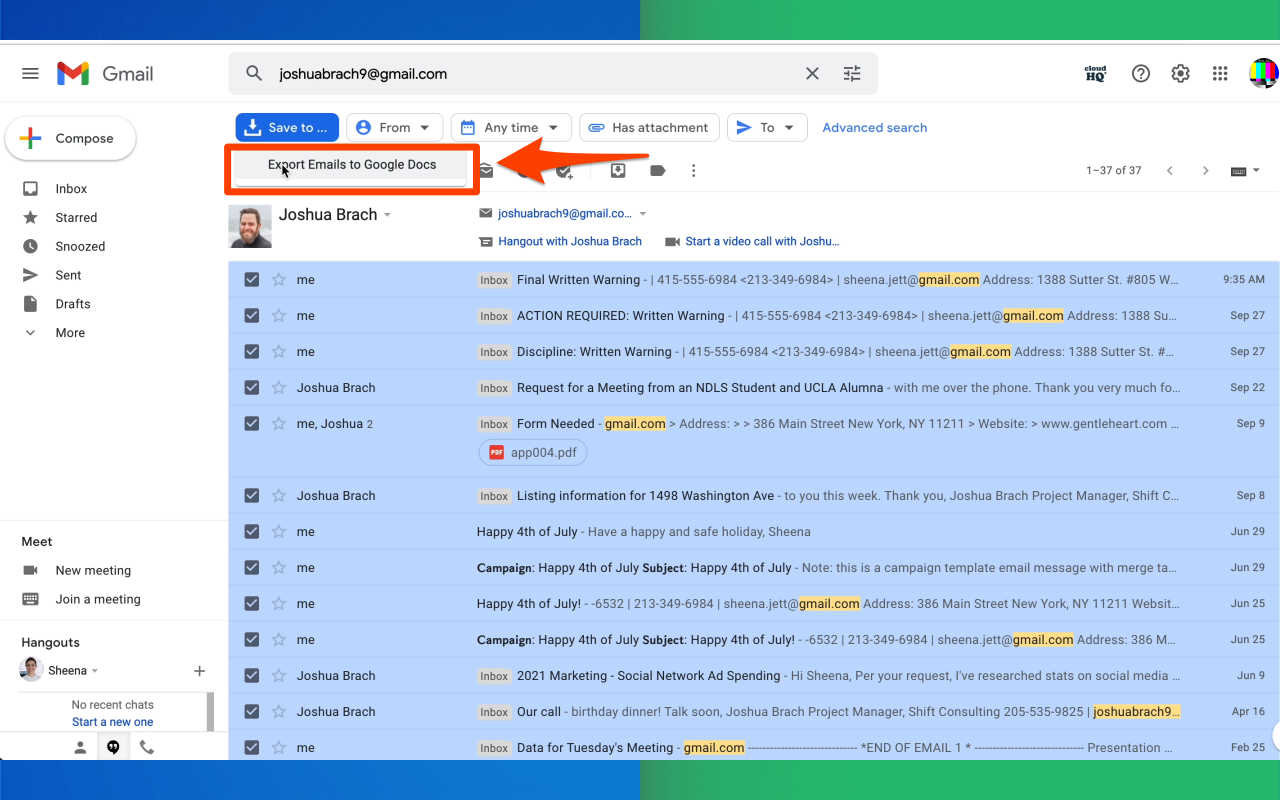The height and width of the screenshot is (800, 1280).
Task: Open the Any time date filter
Action: point(511,127)
